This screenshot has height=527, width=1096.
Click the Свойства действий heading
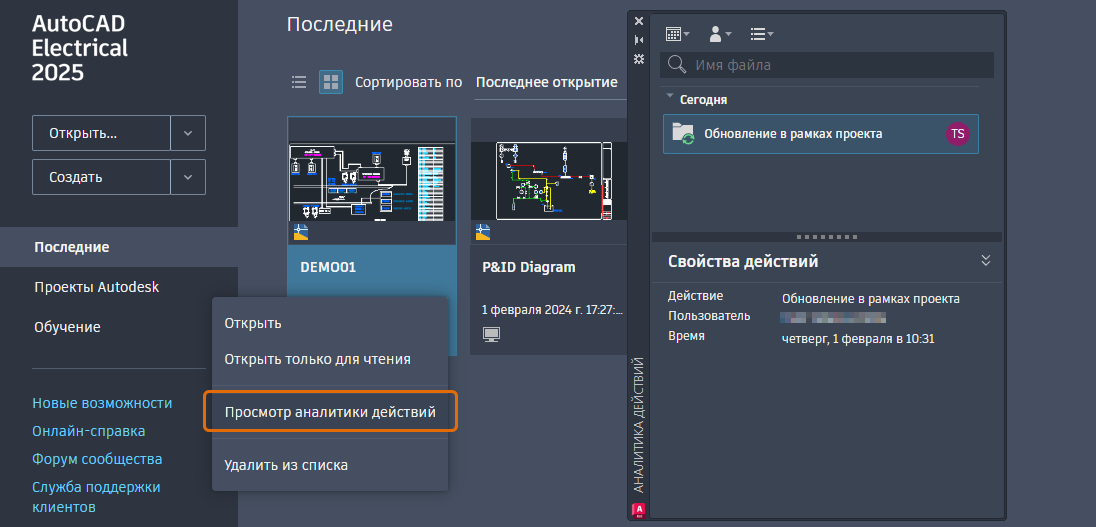tap(743, 262)
